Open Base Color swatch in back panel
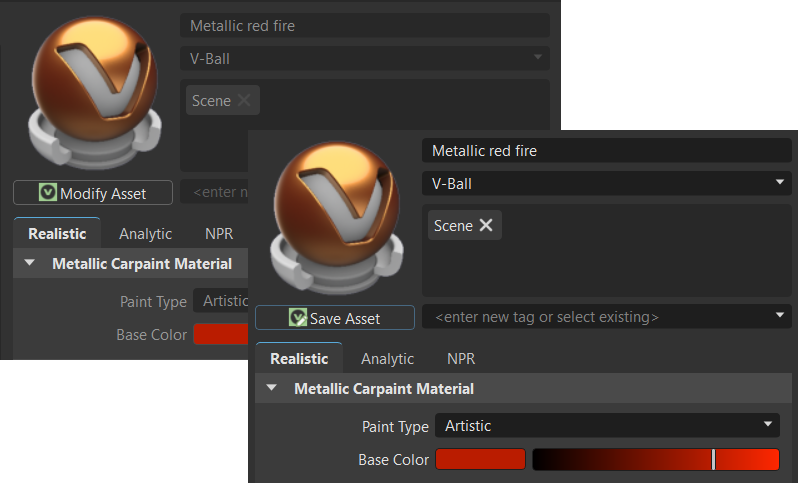 tap(221, 334)
